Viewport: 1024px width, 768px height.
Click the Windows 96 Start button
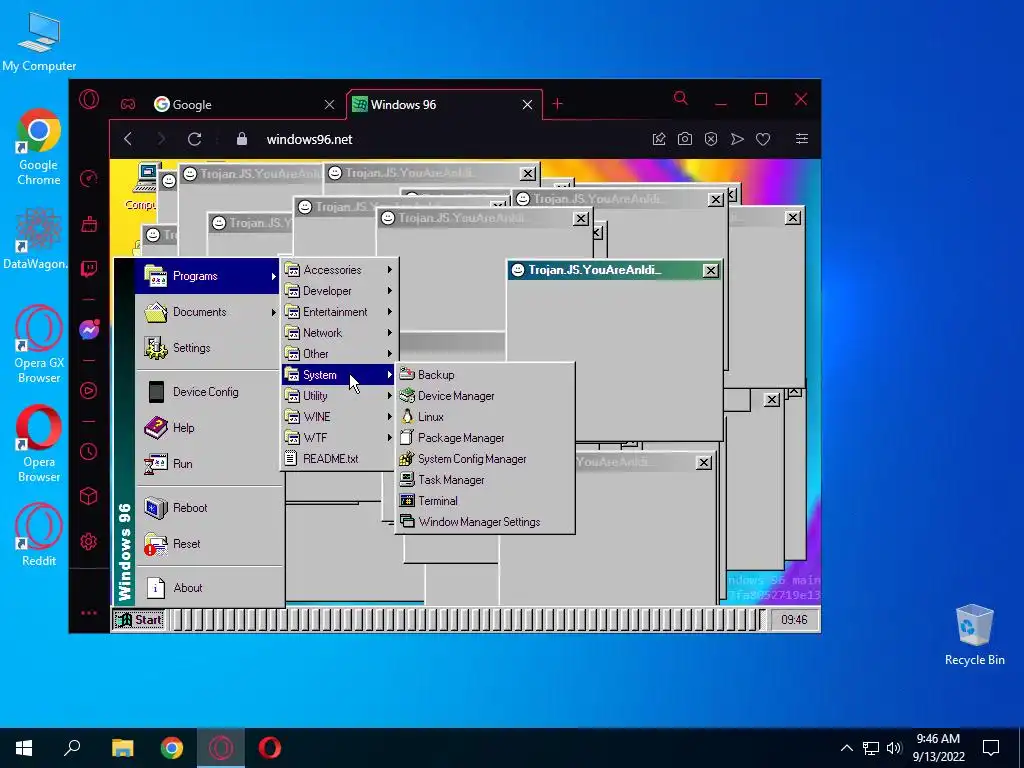click(138, 620)
